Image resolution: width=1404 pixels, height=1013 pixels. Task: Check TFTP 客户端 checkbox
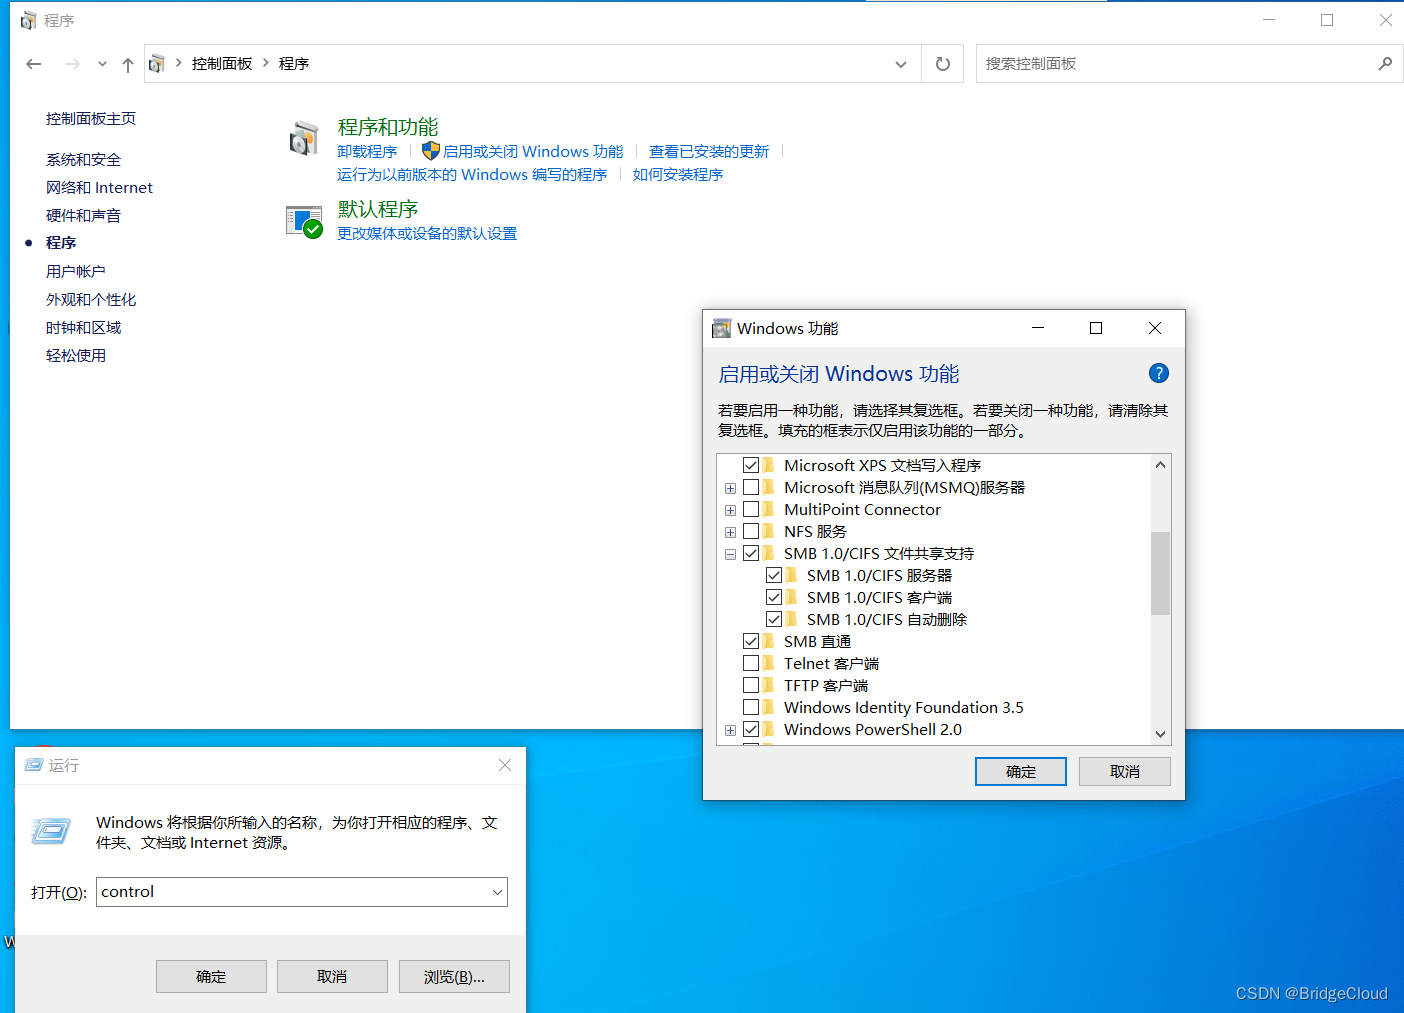(751, 685)
